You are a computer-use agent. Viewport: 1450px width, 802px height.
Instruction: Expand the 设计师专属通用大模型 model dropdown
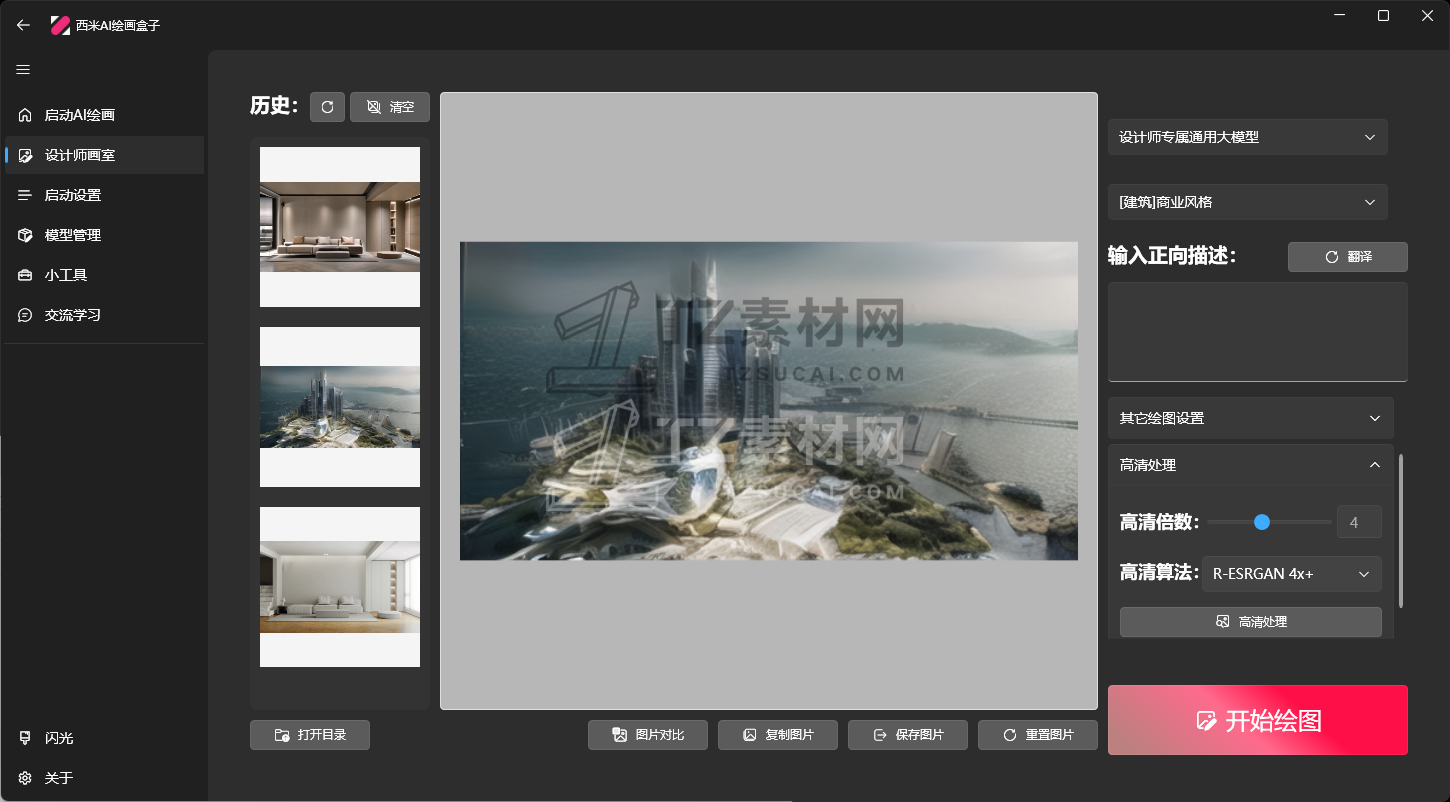click(1247, 137)
